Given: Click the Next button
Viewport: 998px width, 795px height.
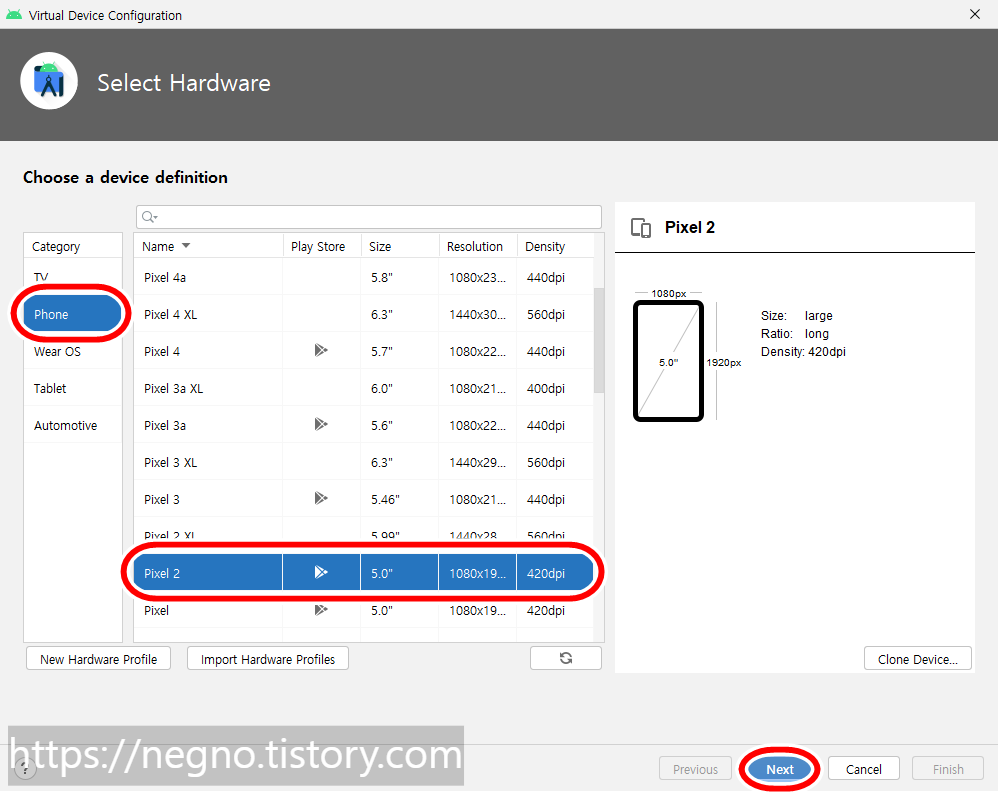Looking at the screenshot, I should pyautogui.click(x=780, y=769).
